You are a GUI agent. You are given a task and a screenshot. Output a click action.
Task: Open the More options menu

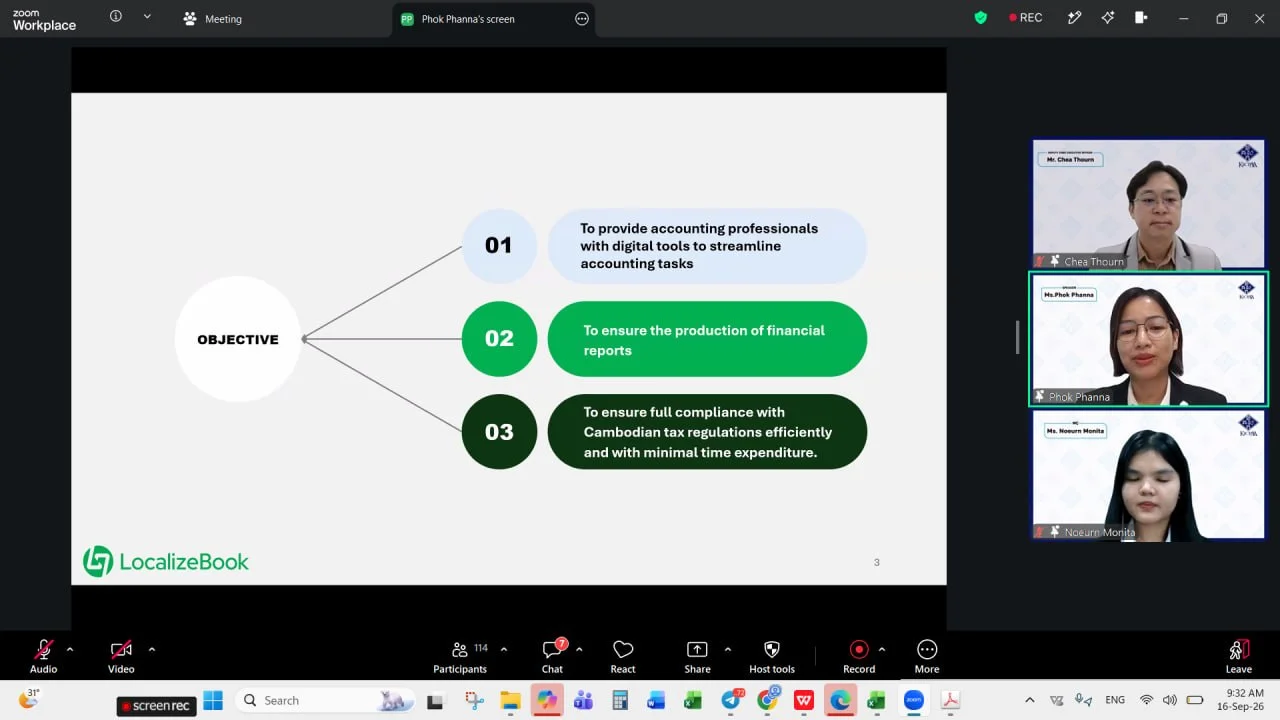pyautogui.click(x=927, y=656)
